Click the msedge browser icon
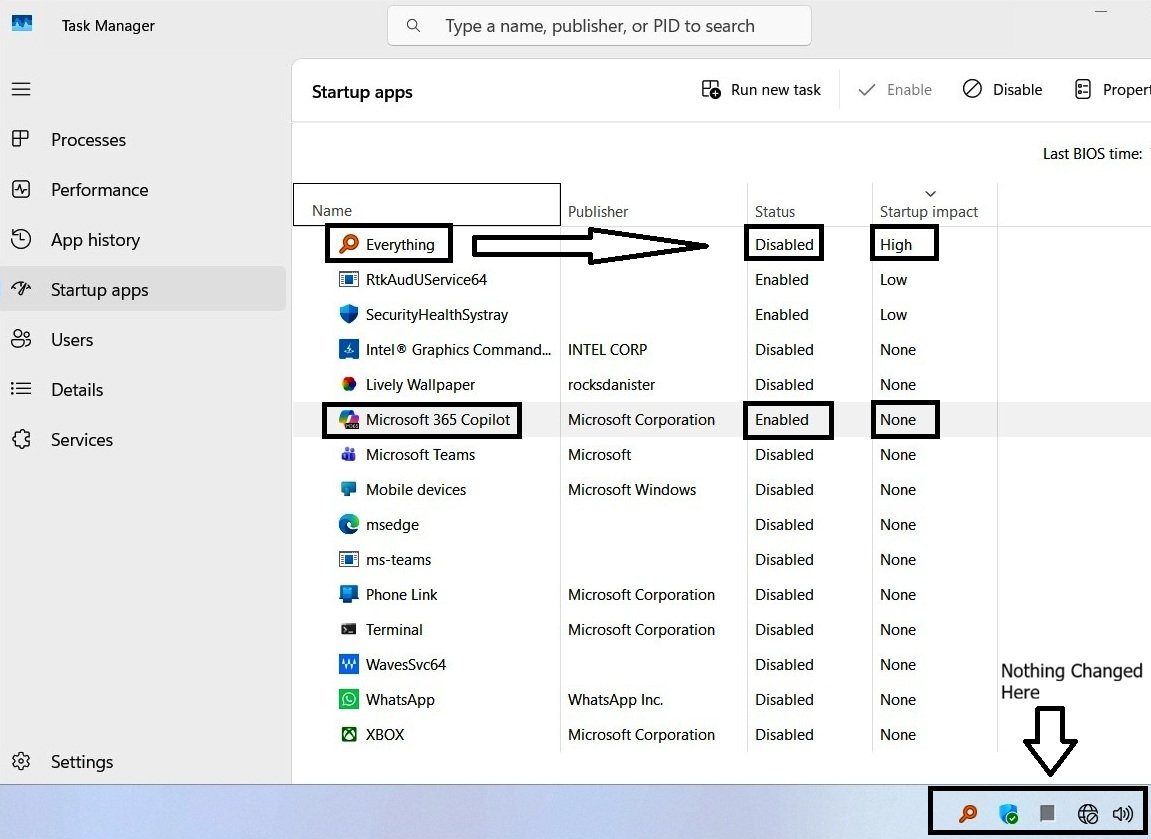1151x839 pixels. tap(349, 524)
